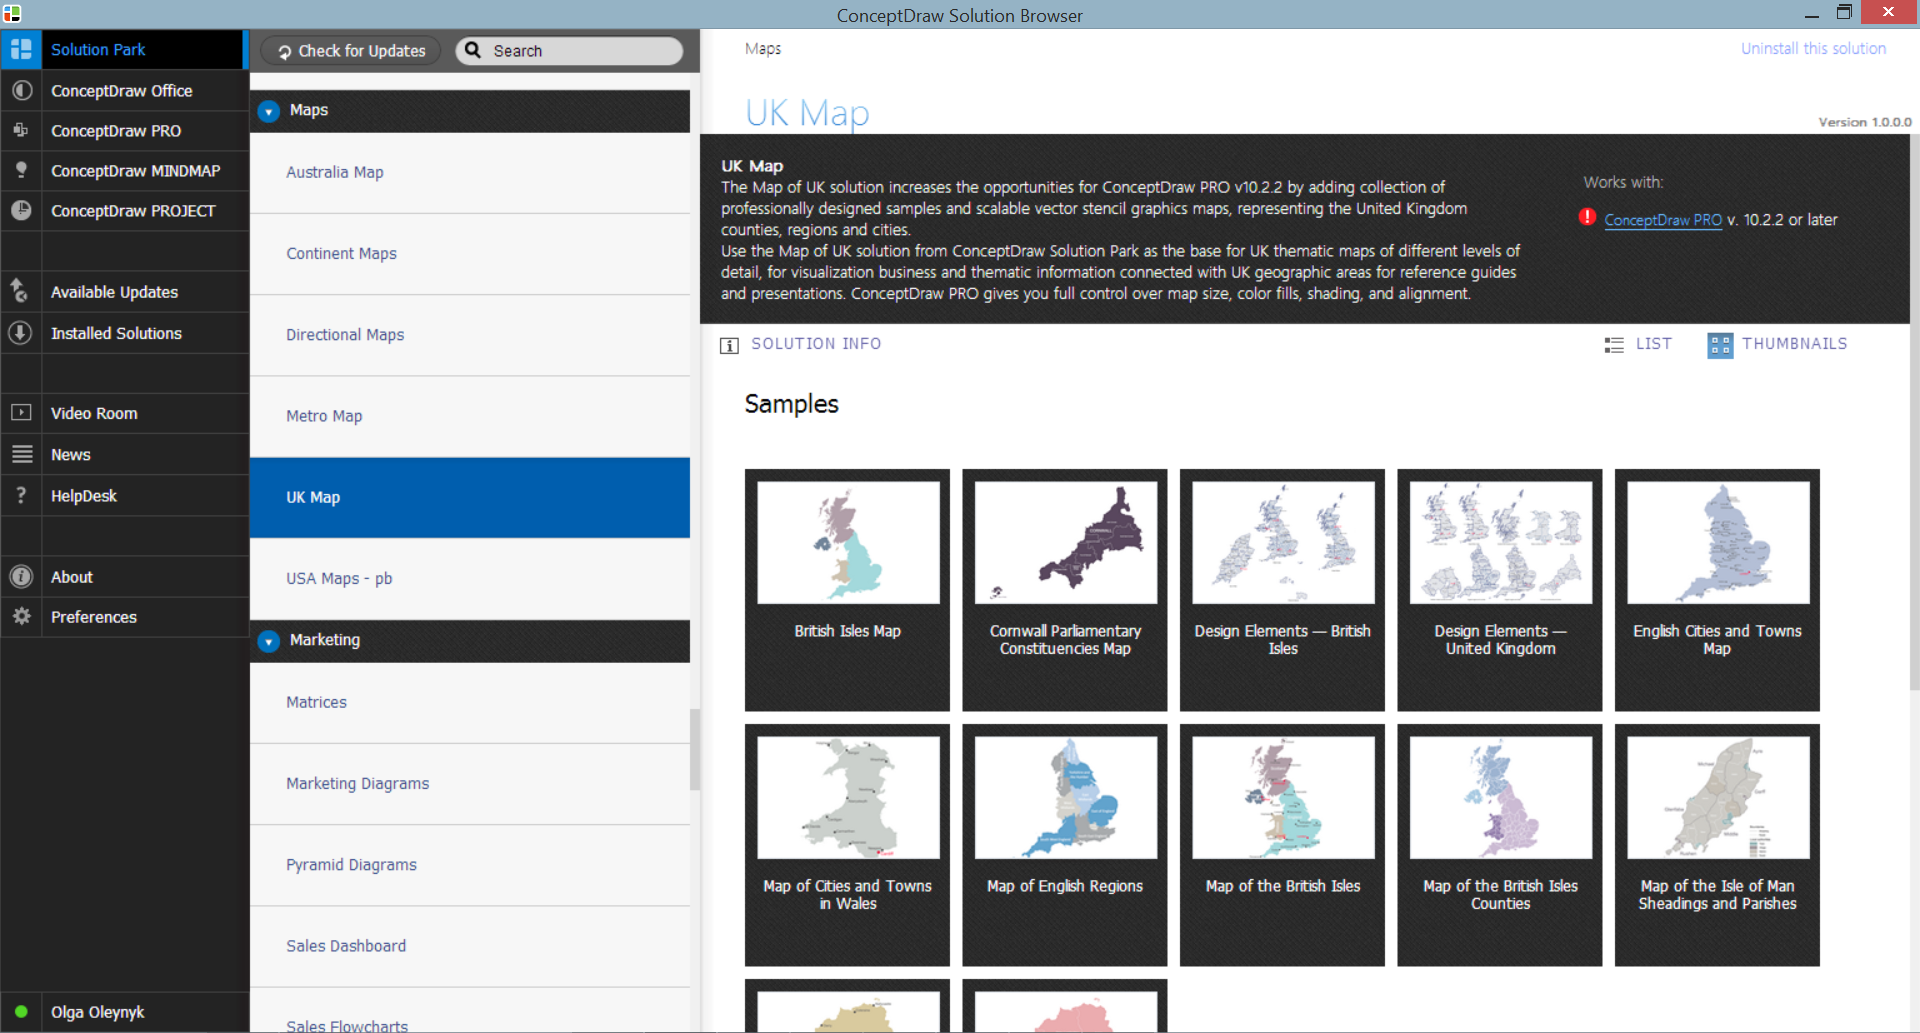Screen dimensions: 1920x1033
Task: Click user name Olga Oleynyk
Action: tap(98, 1012)
